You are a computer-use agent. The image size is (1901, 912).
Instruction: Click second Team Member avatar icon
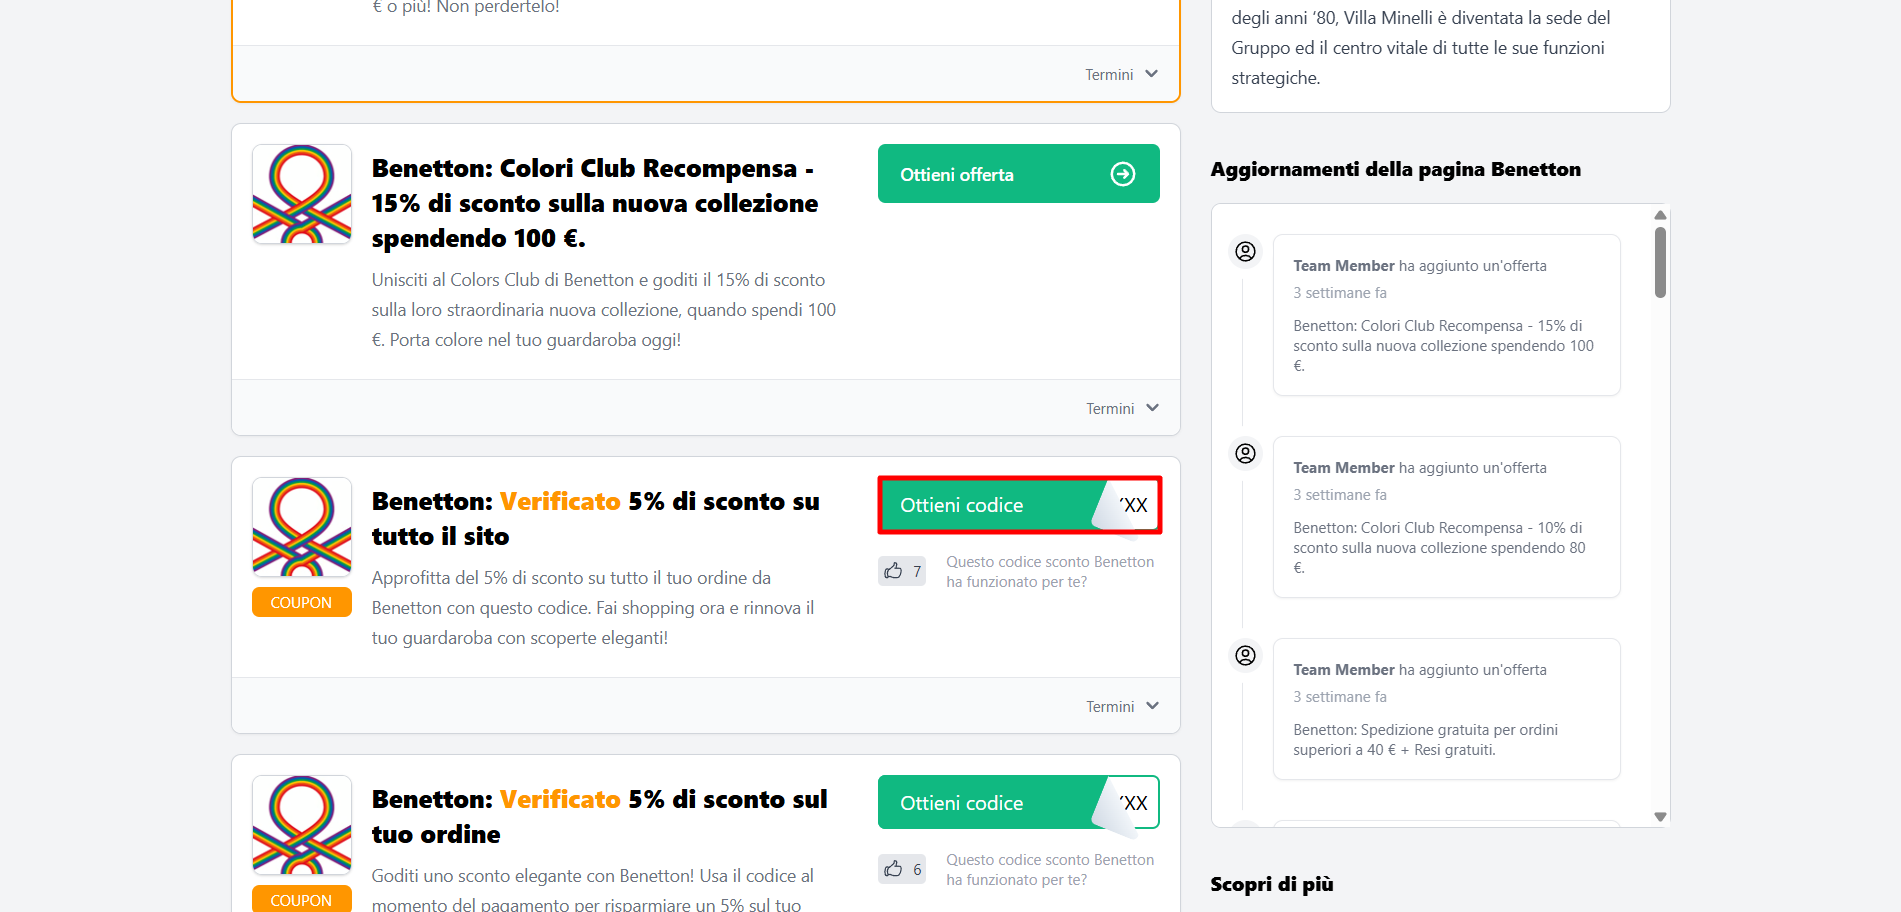click(1245, 453)
